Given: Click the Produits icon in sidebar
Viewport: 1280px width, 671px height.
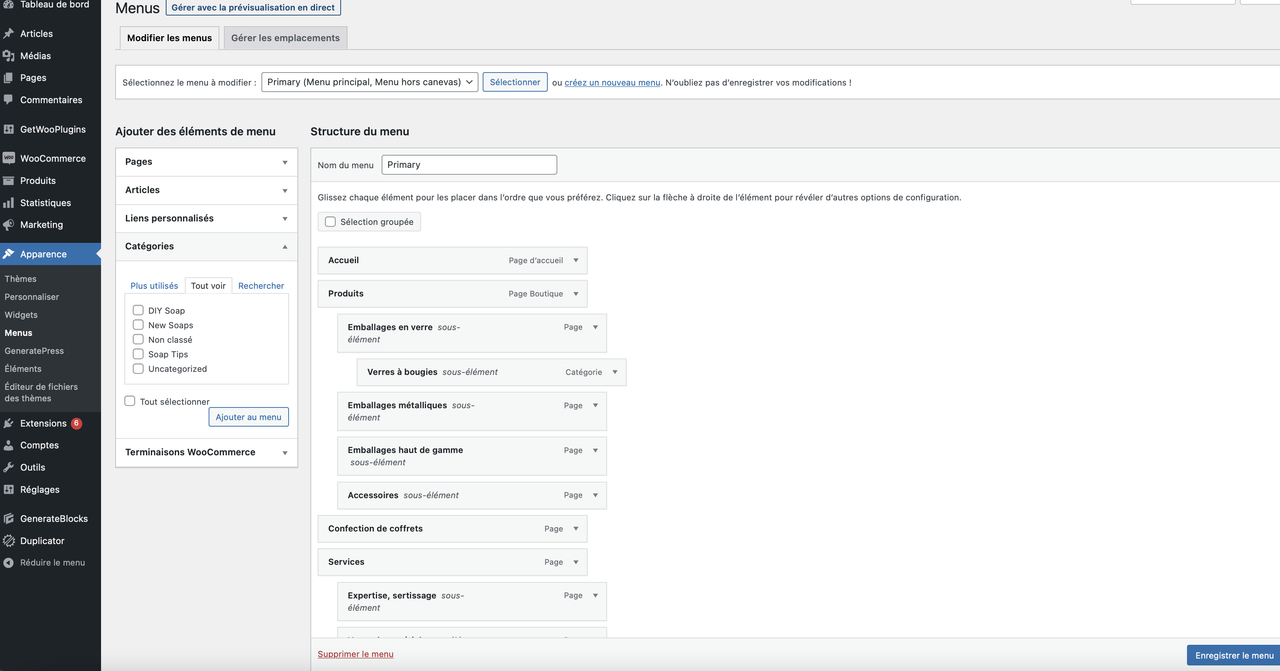Looking at the screenshot, I should (9, 181).
